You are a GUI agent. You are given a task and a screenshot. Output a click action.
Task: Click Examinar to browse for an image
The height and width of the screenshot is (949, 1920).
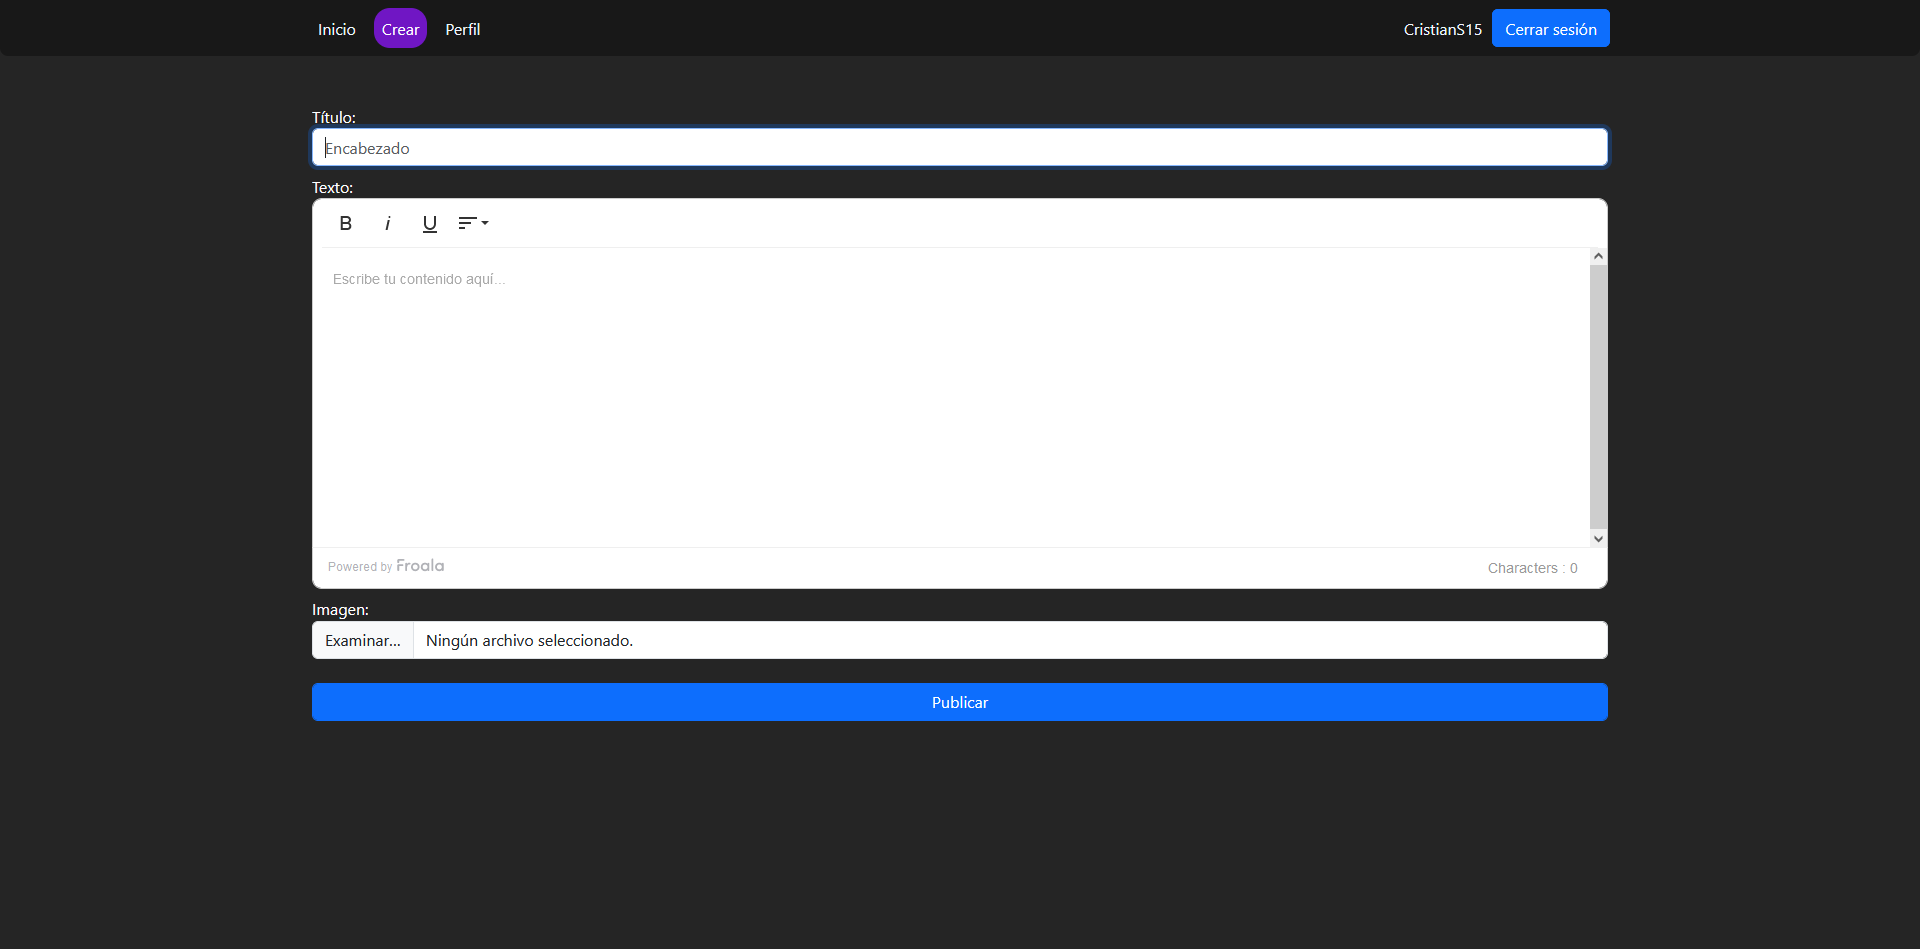(x=362, y=640)
